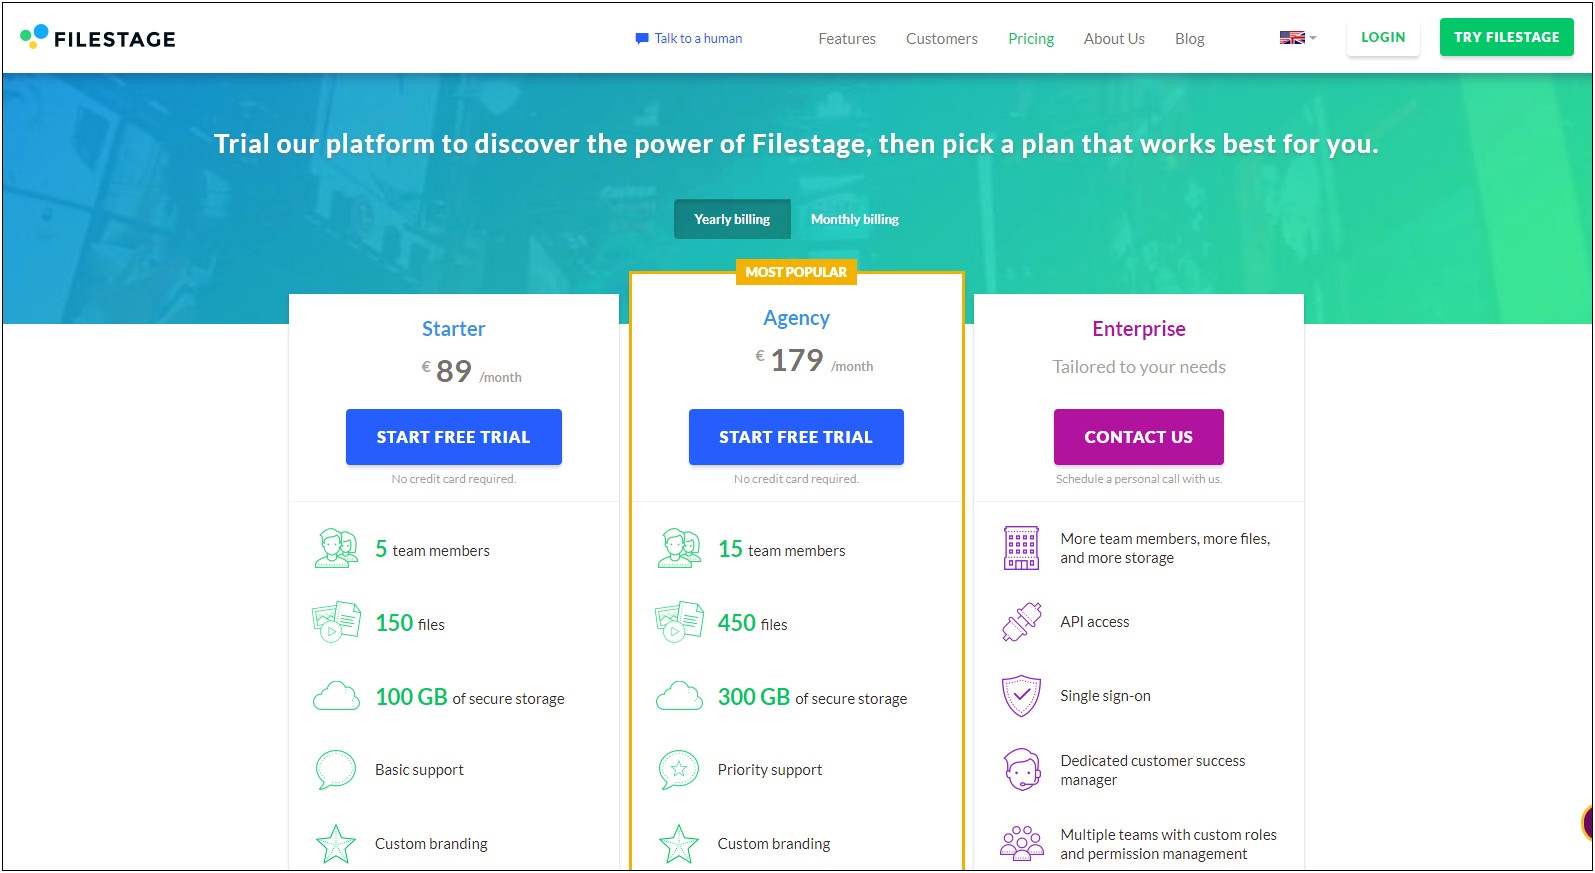
Task: Click API access text
Action: coord(1095,622)
